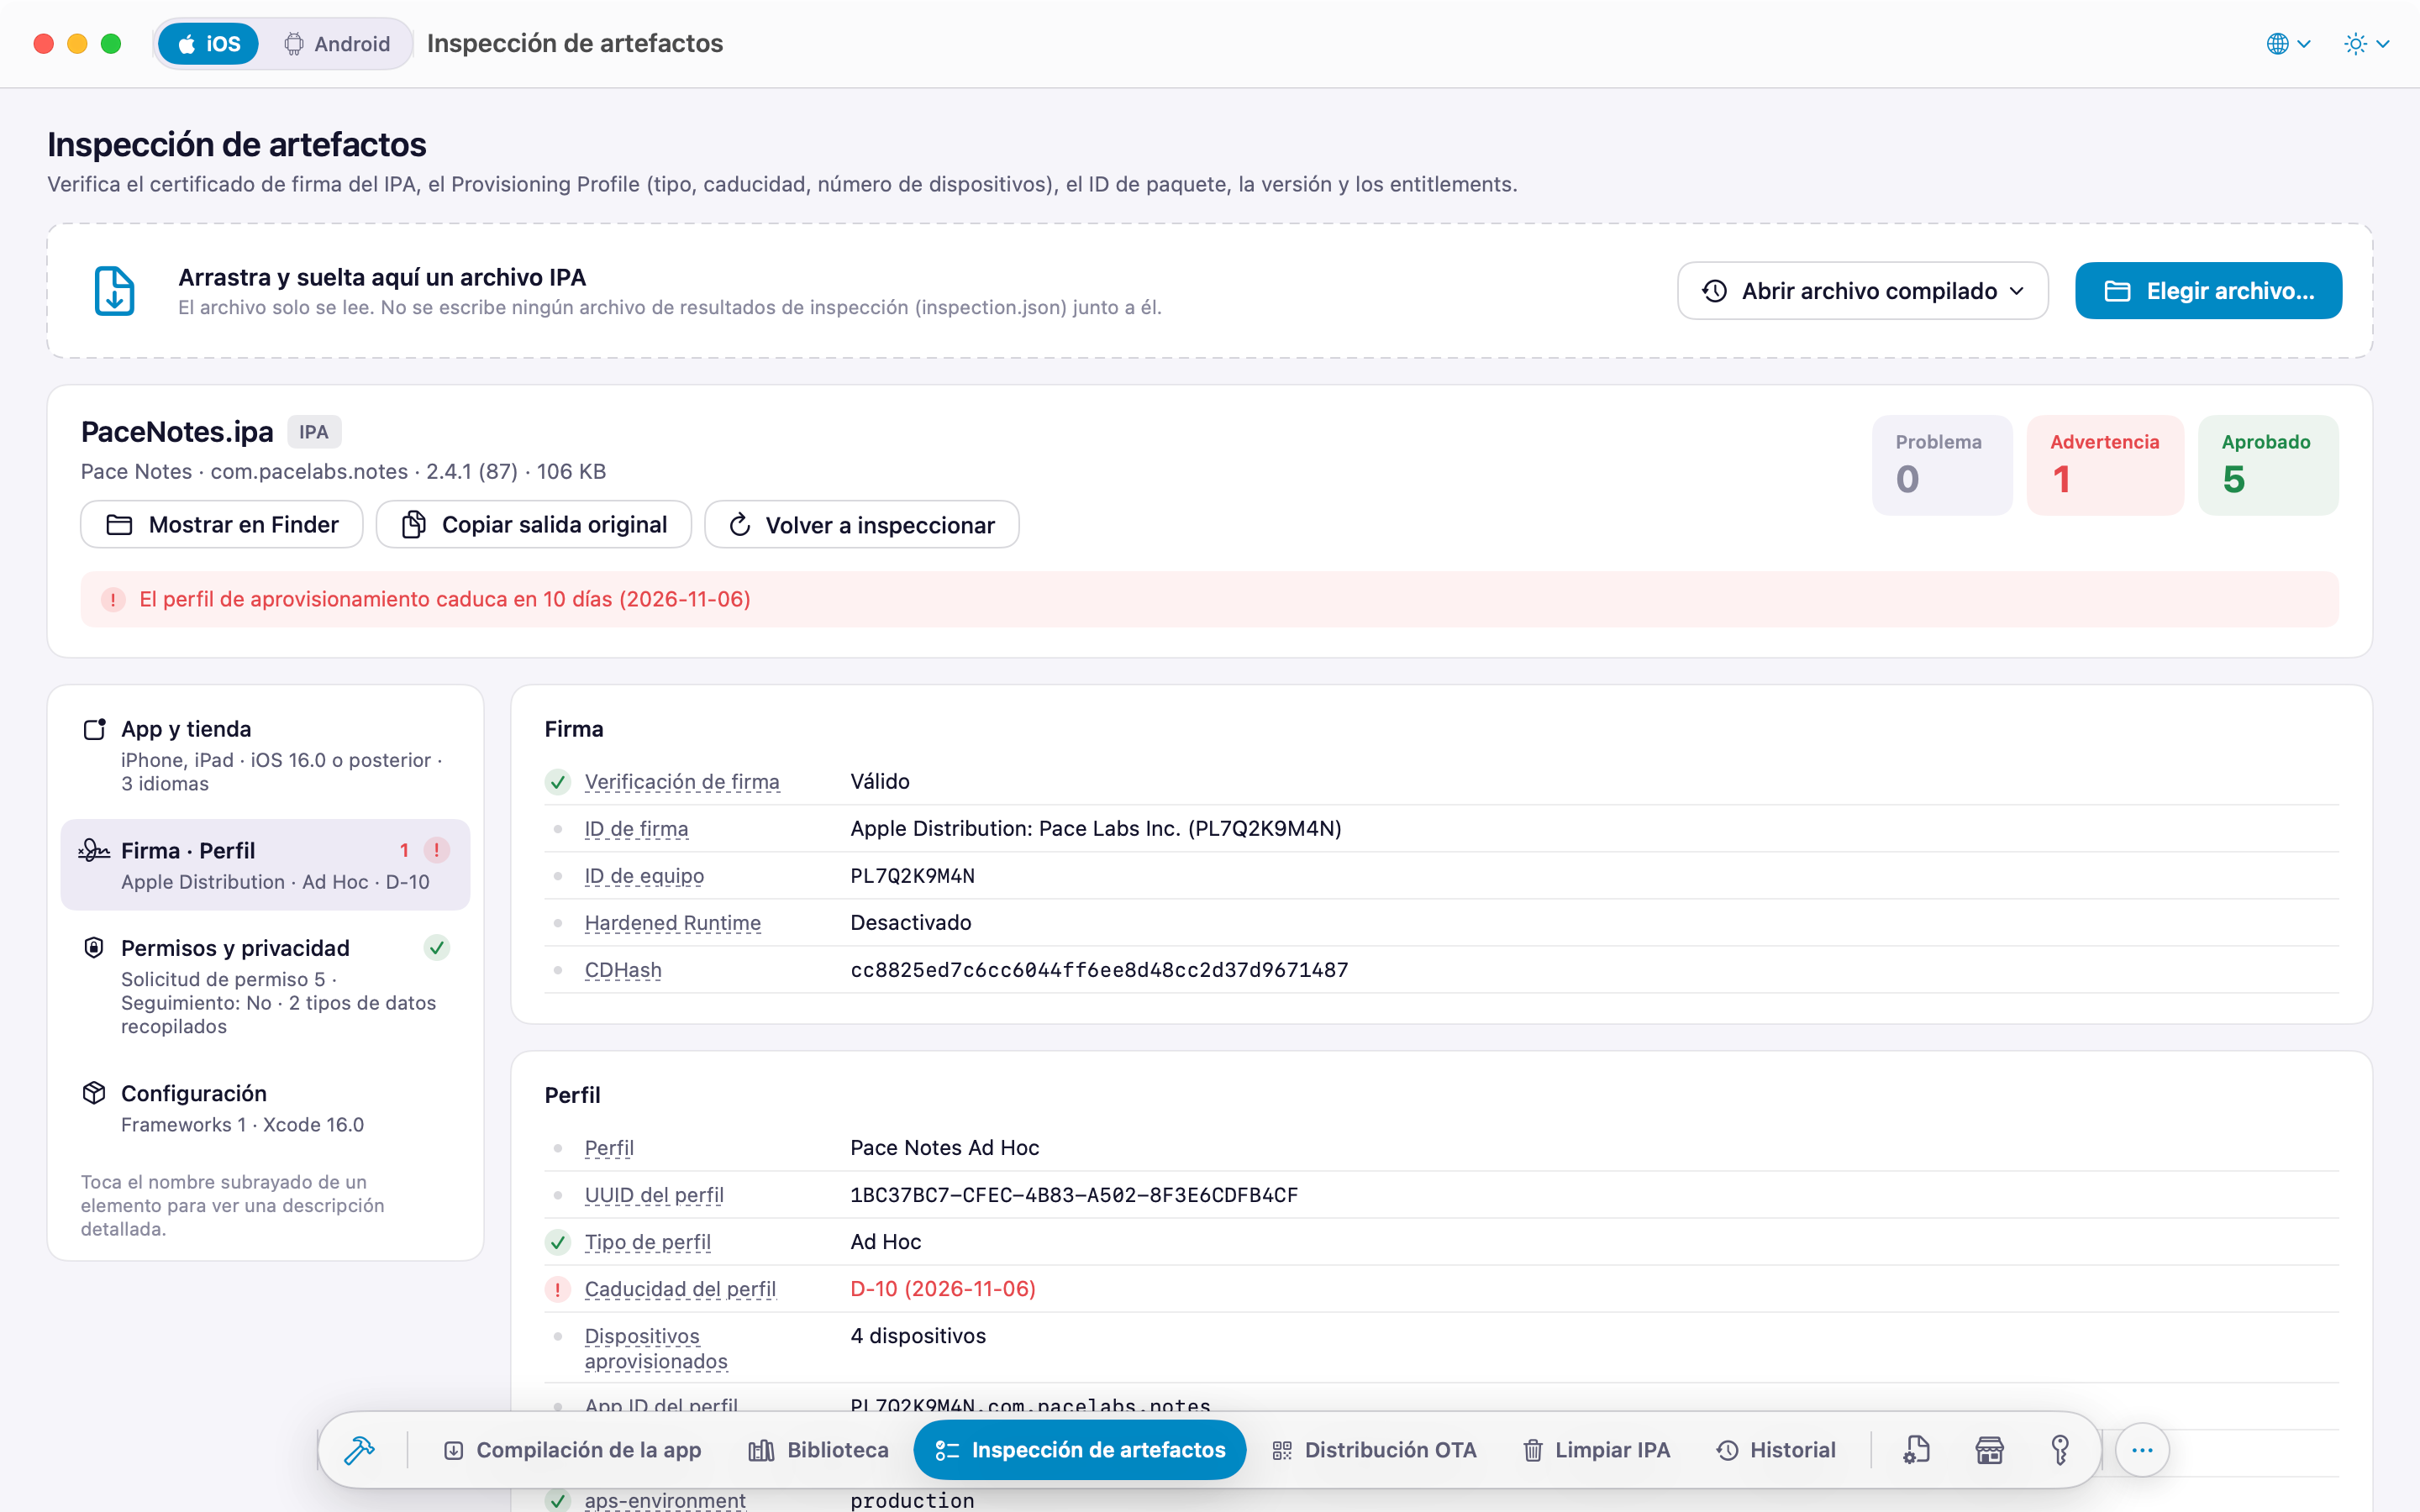This screenshot has width=2420, height=1512.
Task: Click the underlined Dispositivos aprovisionados label
Action: point(656,1348)
